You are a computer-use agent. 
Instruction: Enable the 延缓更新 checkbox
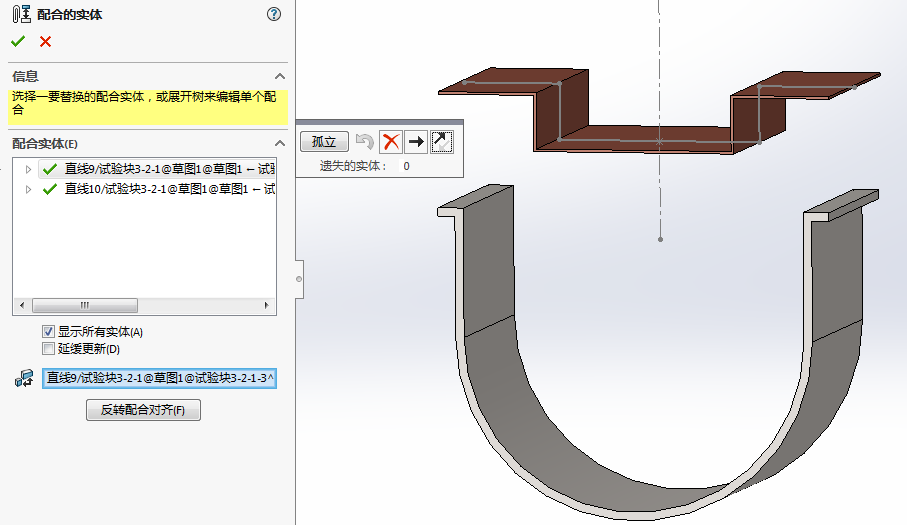[48, 349]
